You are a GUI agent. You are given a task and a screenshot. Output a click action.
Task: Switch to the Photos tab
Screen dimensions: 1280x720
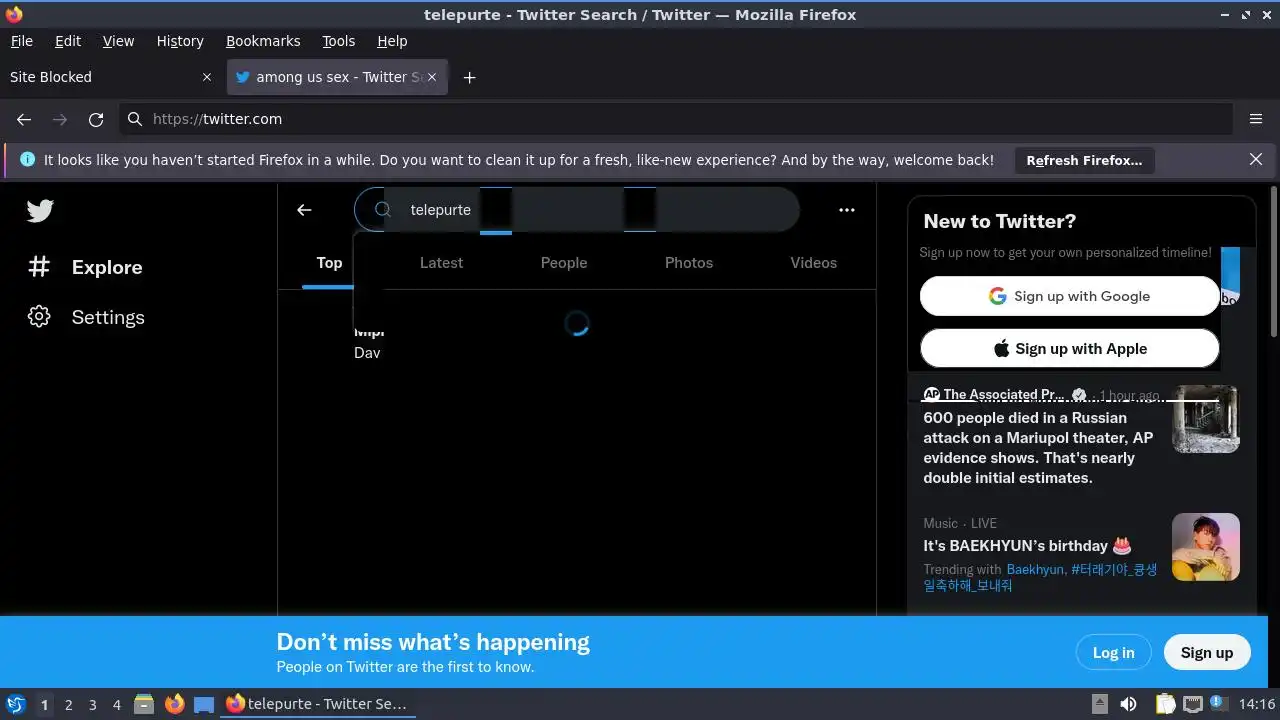pos(689,263)
